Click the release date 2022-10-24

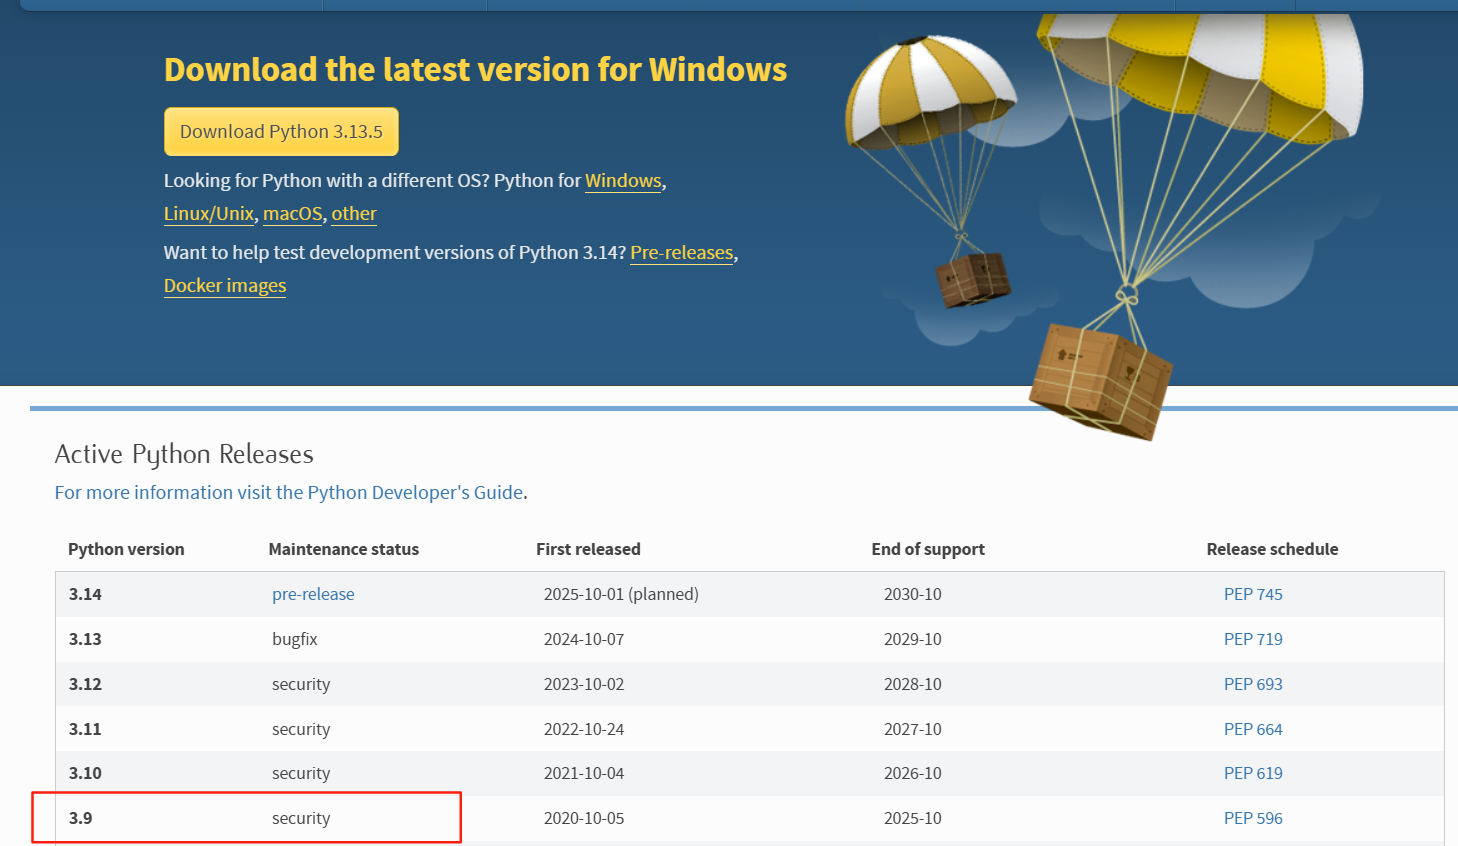584,729
